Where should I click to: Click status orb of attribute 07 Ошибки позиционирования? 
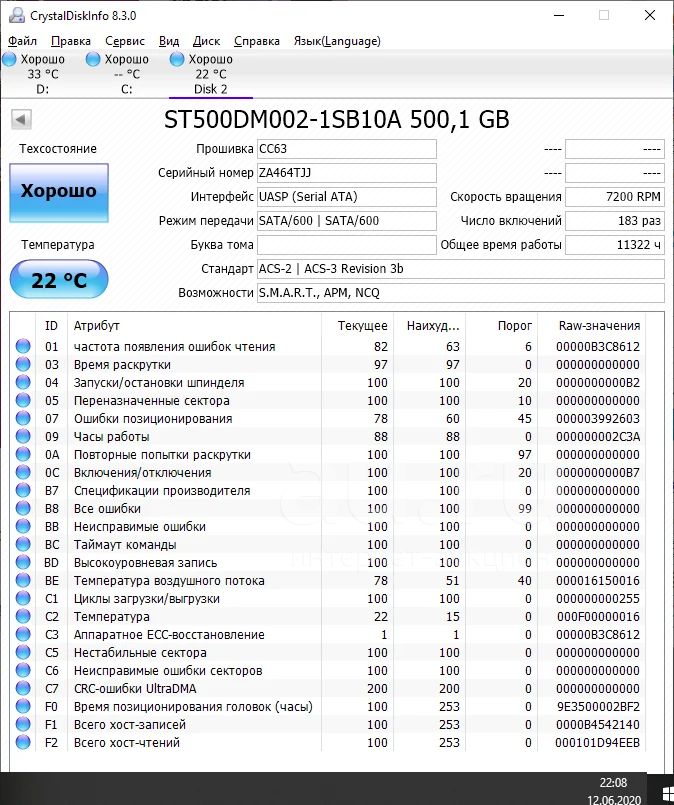(23, 418)
